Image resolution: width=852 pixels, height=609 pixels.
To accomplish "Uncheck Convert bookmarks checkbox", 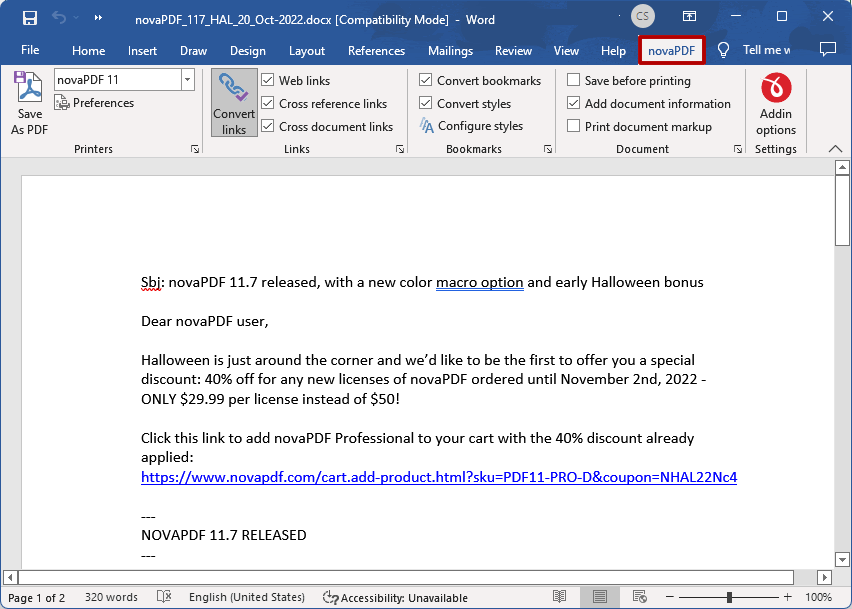I will [x=425, y=80].
